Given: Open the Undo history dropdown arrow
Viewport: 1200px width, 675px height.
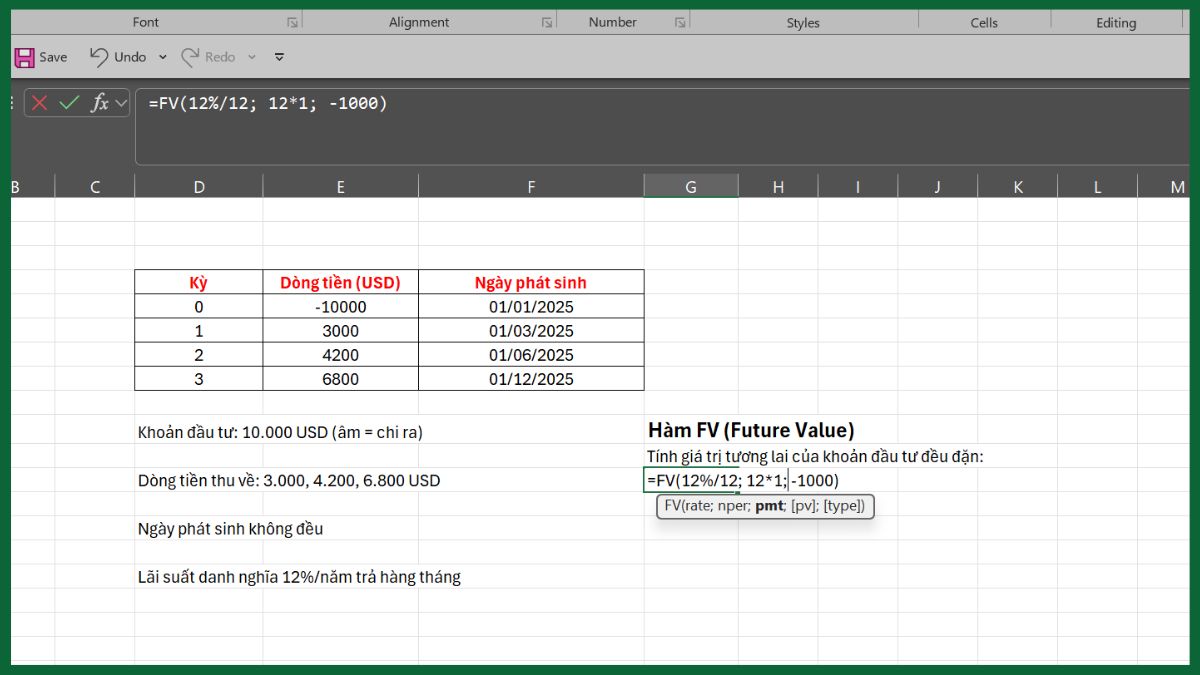Looking at the screenshot, I should [x=162, y=57].
